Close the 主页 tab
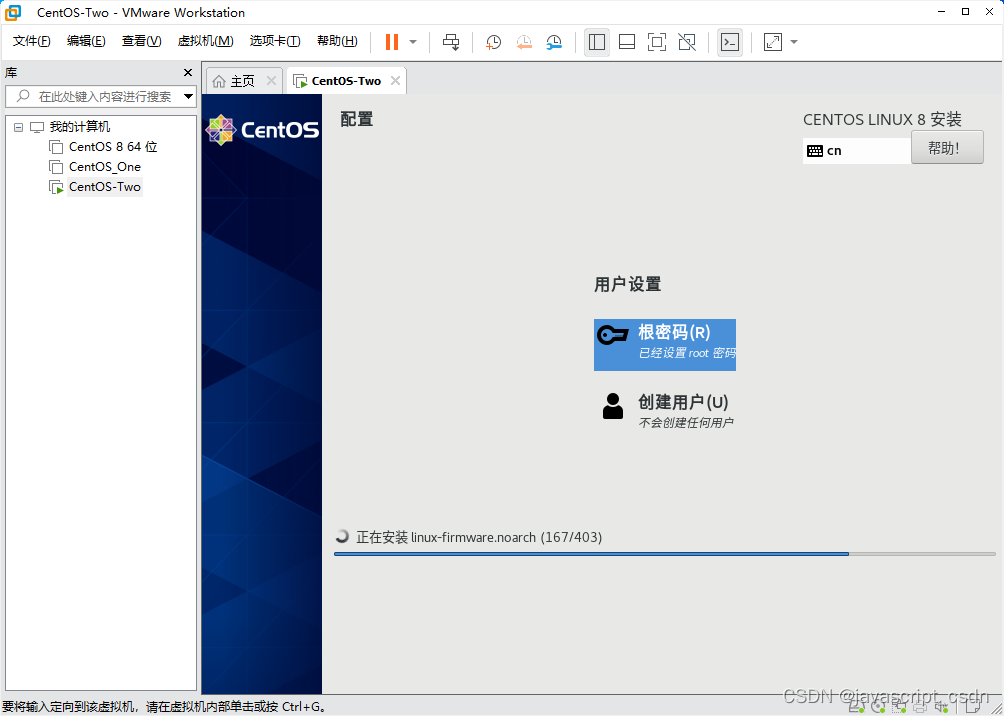 point(271,81)
